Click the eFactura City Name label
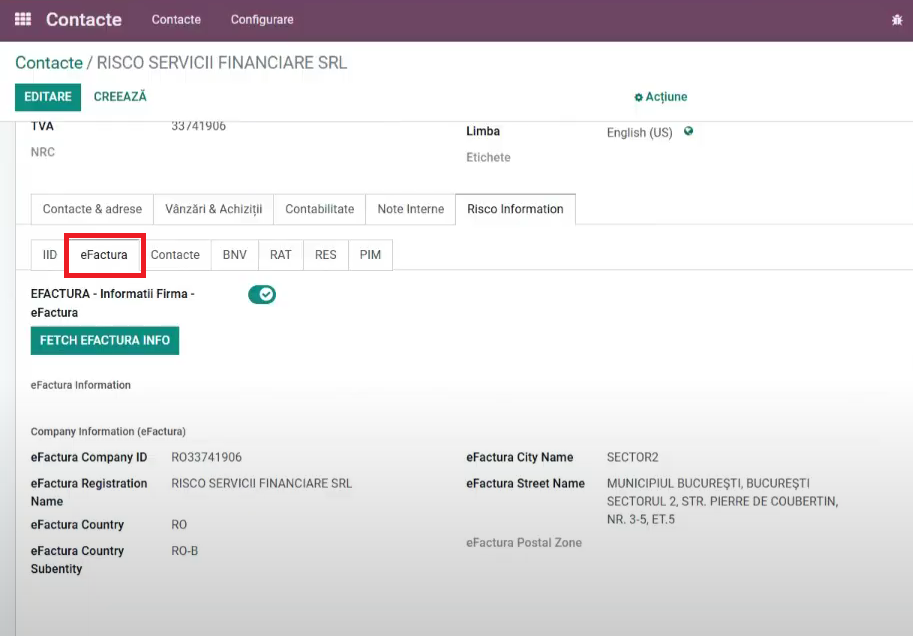The height and width of the screenshot is (636, 913). (x=519, y=458)
